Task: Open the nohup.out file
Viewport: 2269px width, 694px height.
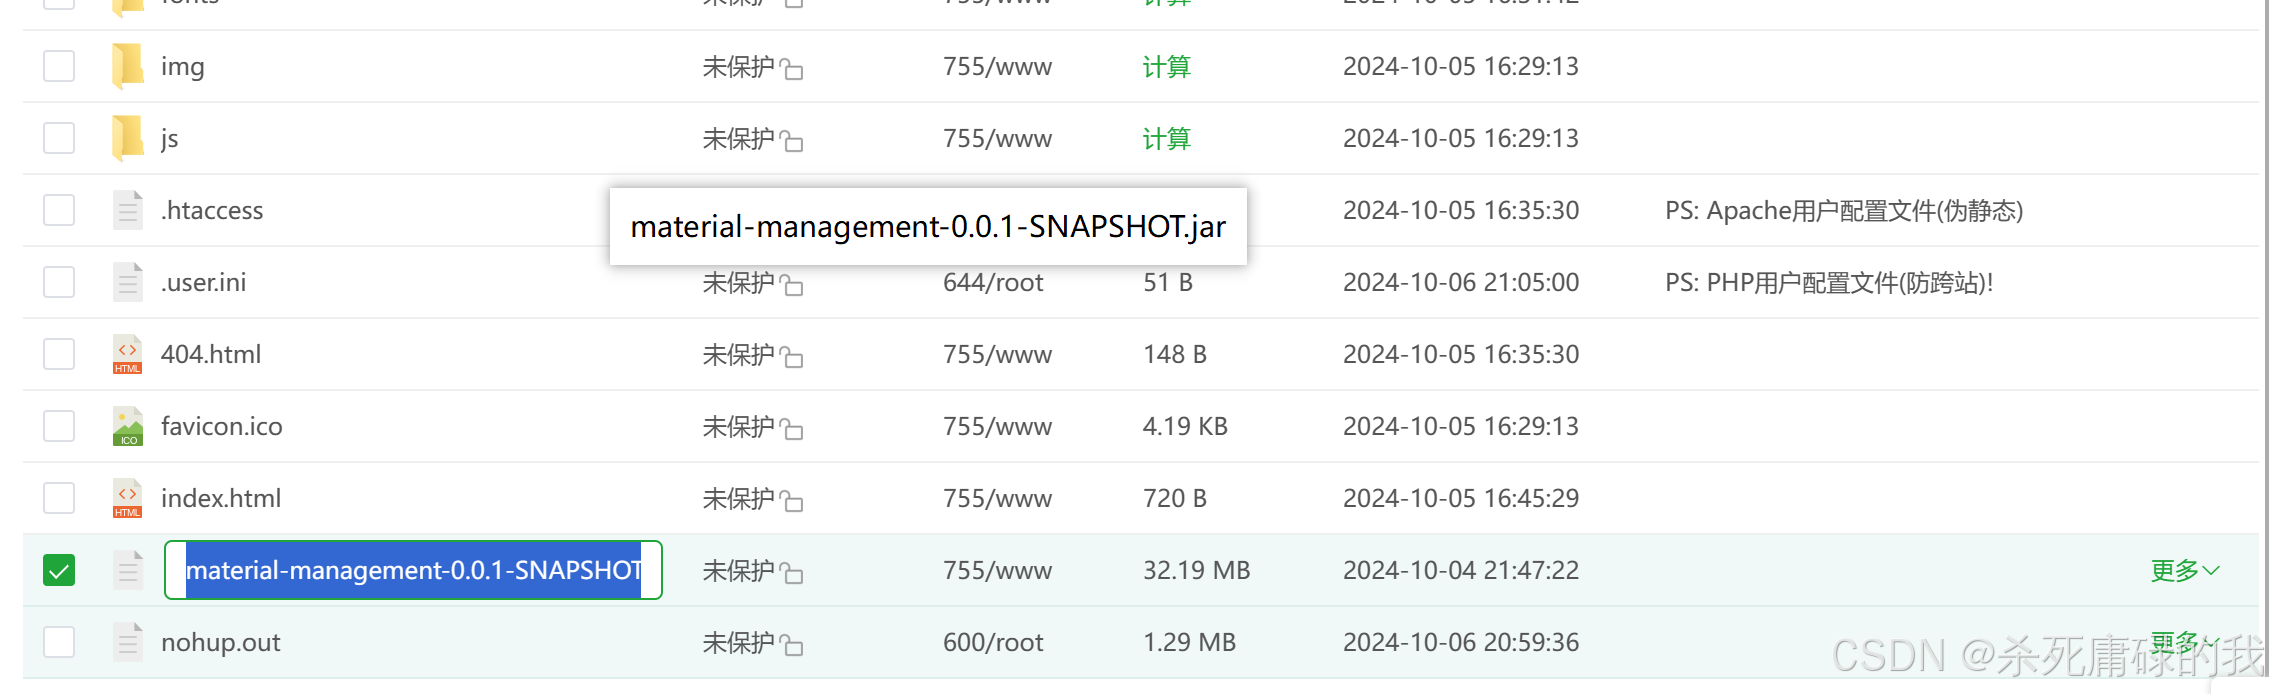Action: [221, 642]
